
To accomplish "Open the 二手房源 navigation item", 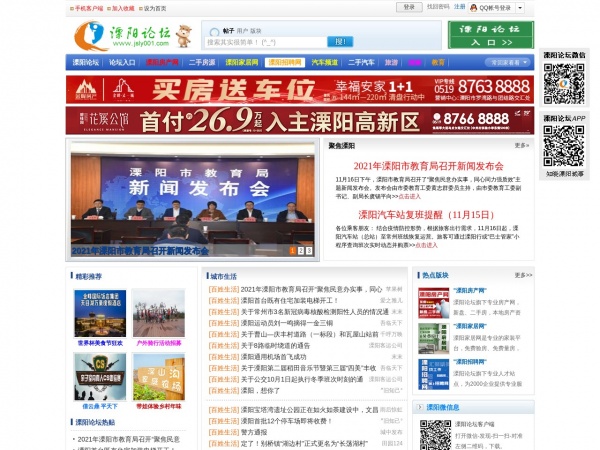I will [202, 62].
